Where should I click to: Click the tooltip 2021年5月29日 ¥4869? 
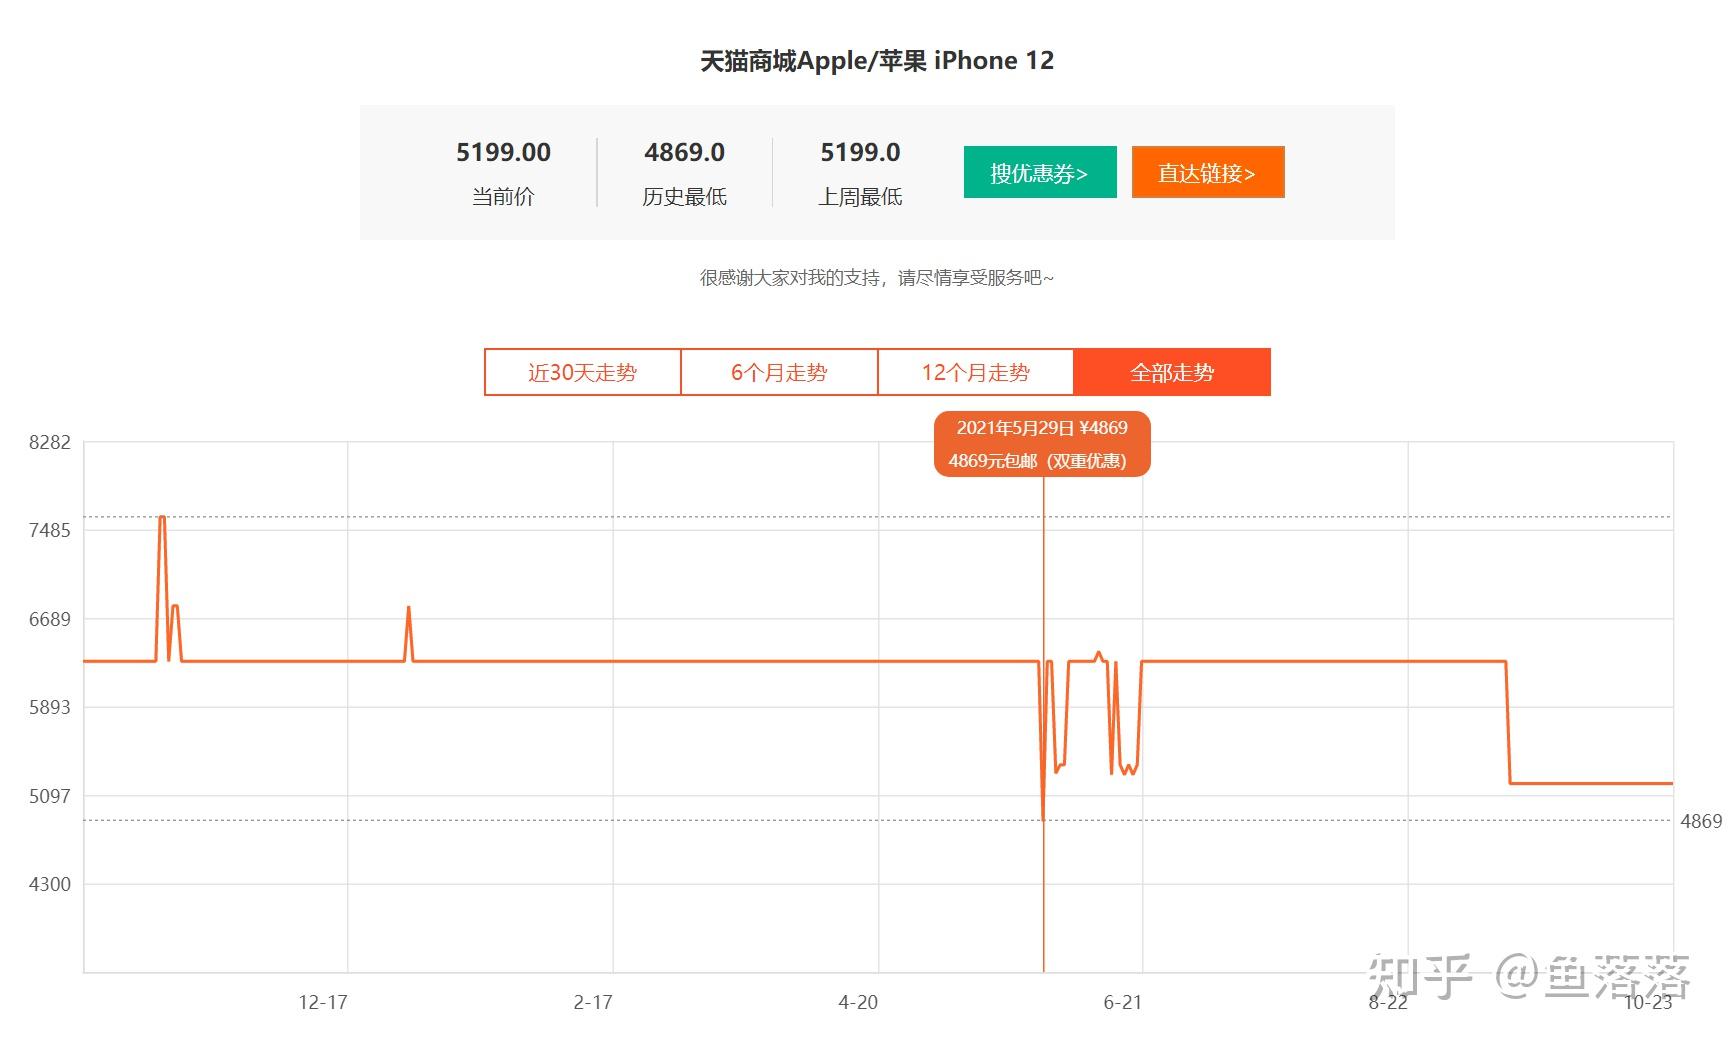click(x=1042, y=428)
